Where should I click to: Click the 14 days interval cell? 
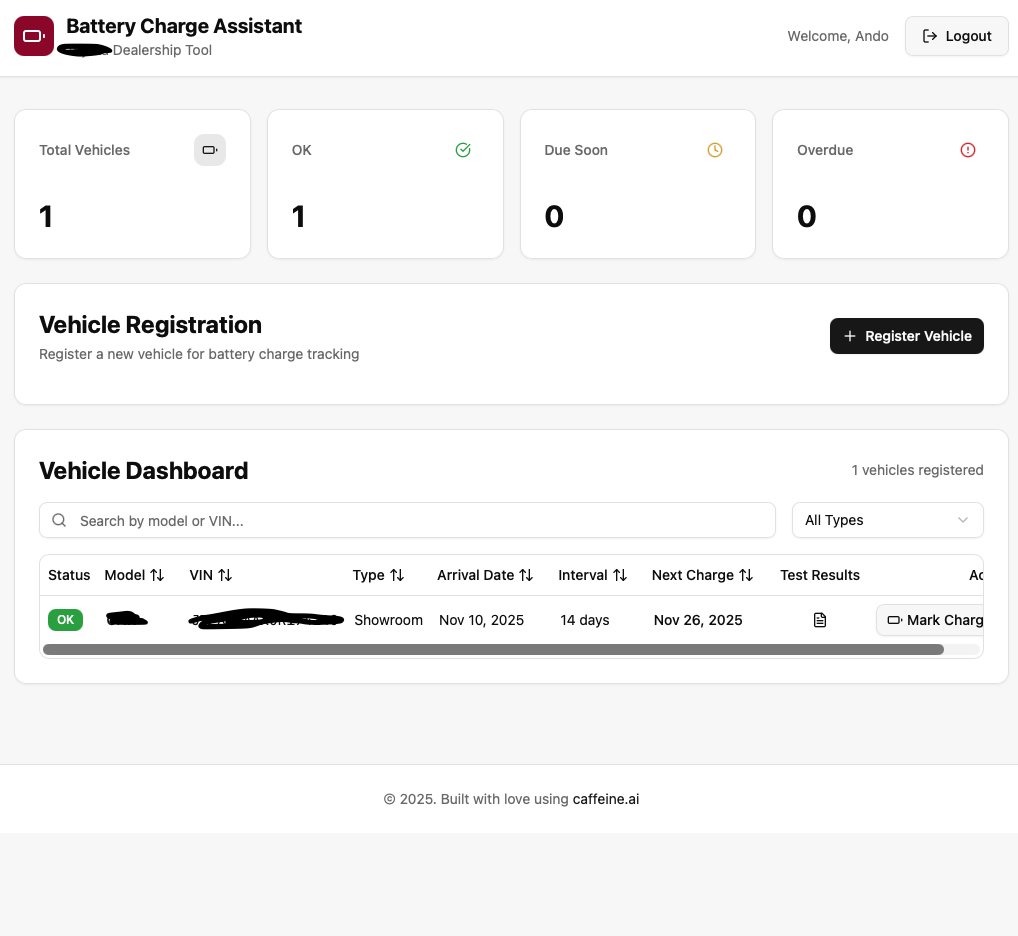coord(584,620)
